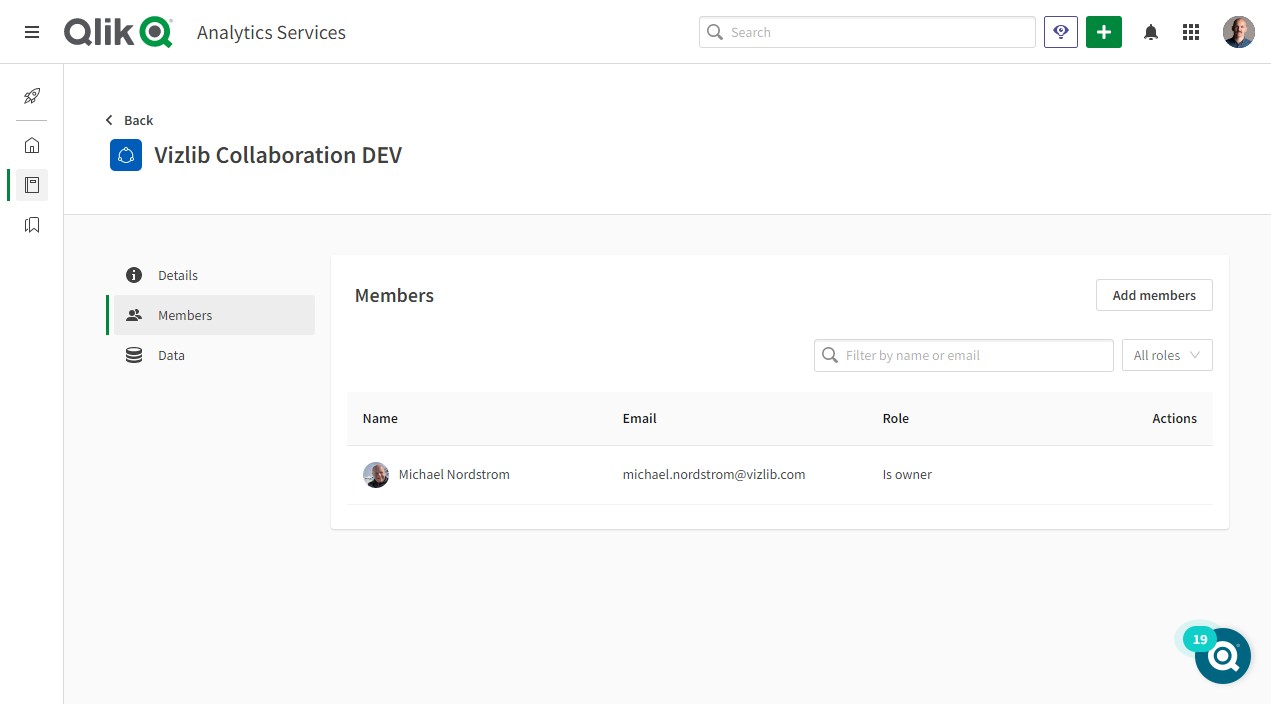The image size is (1271, 704).
Task: Open the insight eye icon button
Action: [1061, 32]
